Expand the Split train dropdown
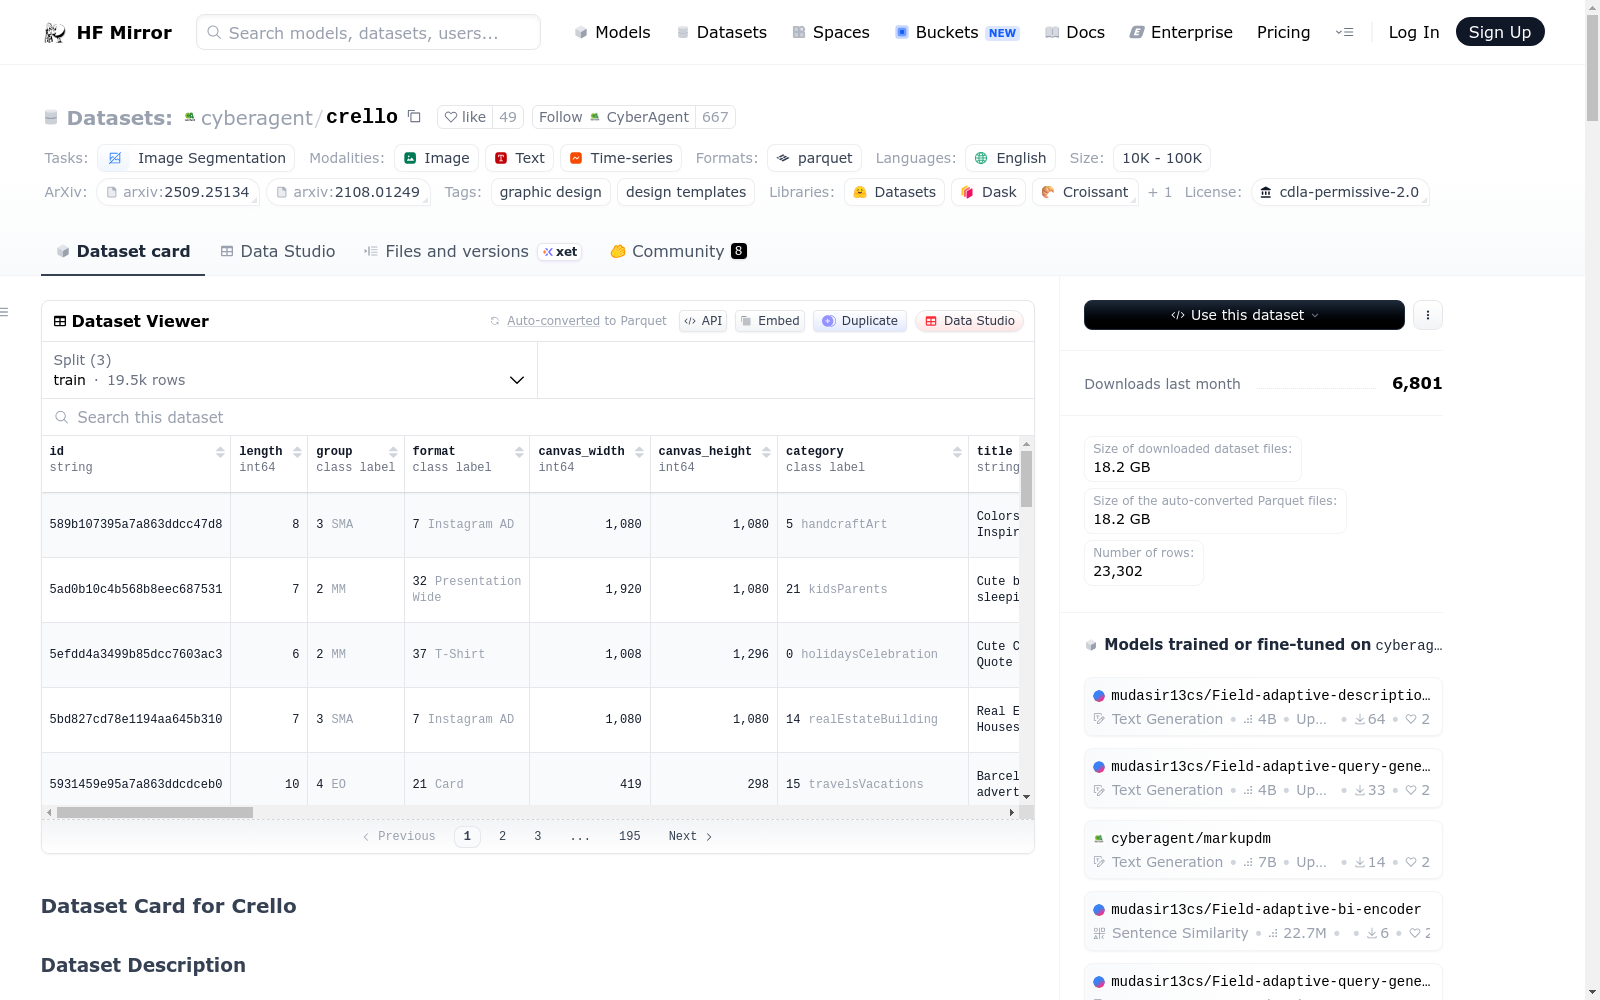The height and width of the screenshot is (1000, 1600). click(x=289, y=370)
